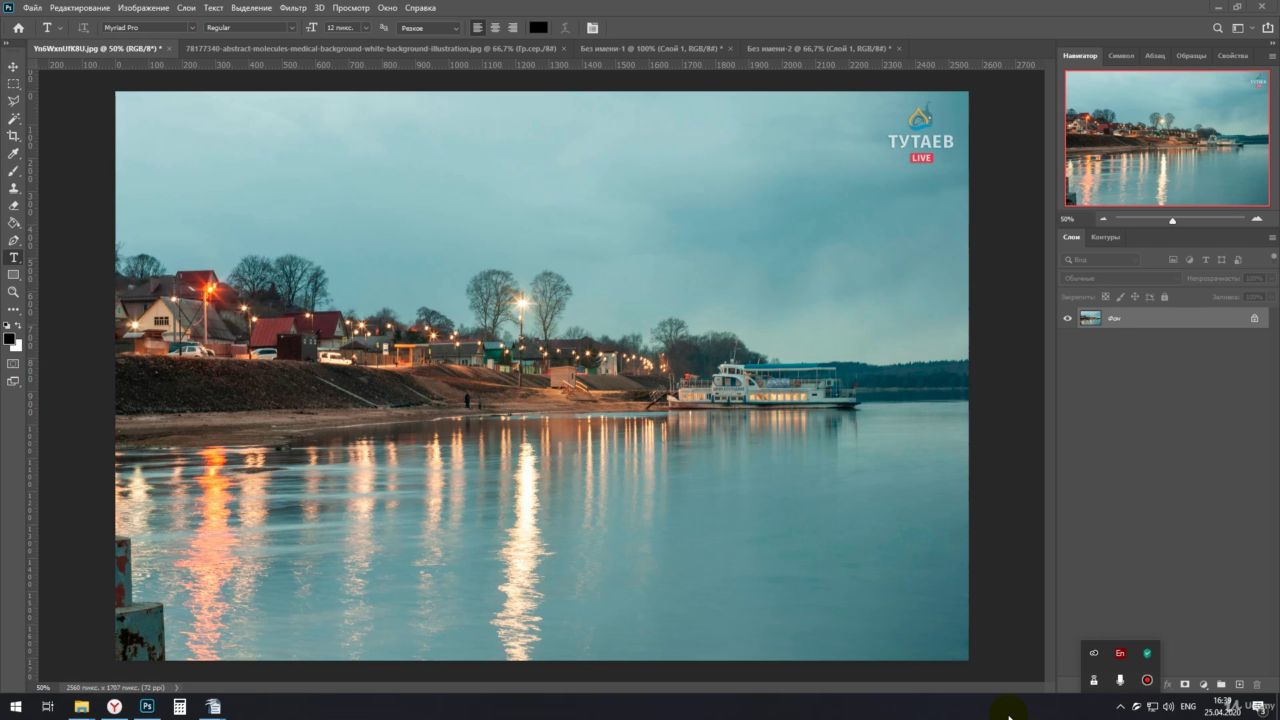Click the lock icon on Фон layer
1280x720 pixels.
pyautogui.click(x=1254, y=318)
